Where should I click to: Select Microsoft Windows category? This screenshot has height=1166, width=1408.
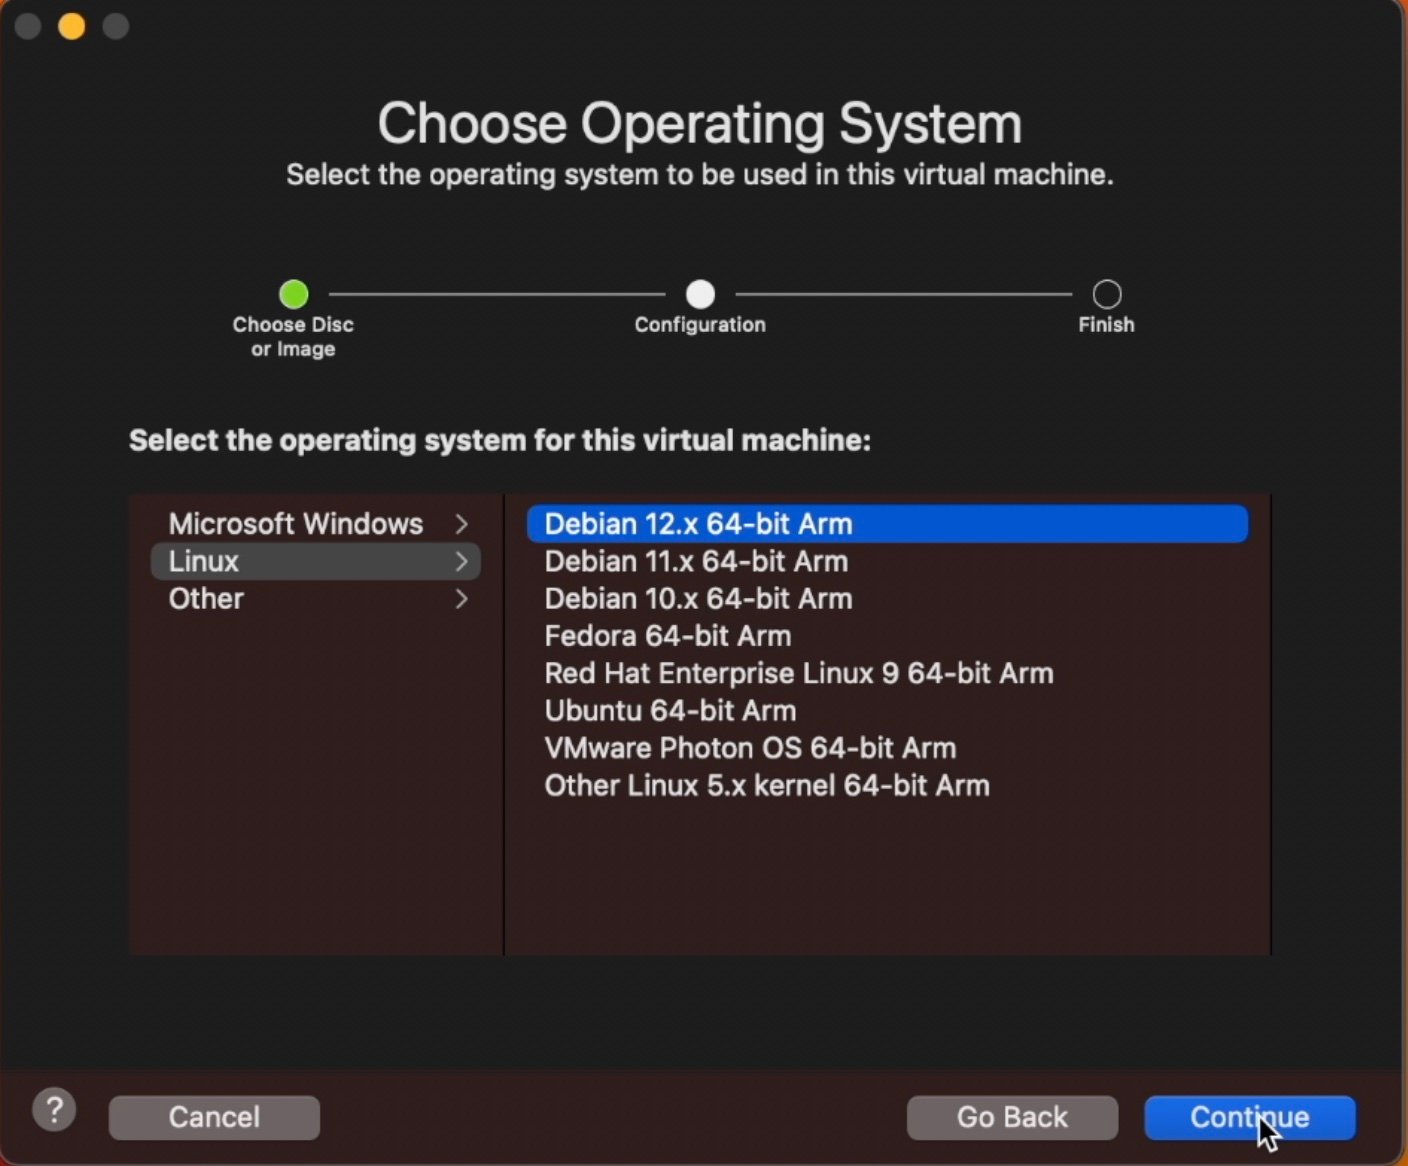click(x=315, y=524)
